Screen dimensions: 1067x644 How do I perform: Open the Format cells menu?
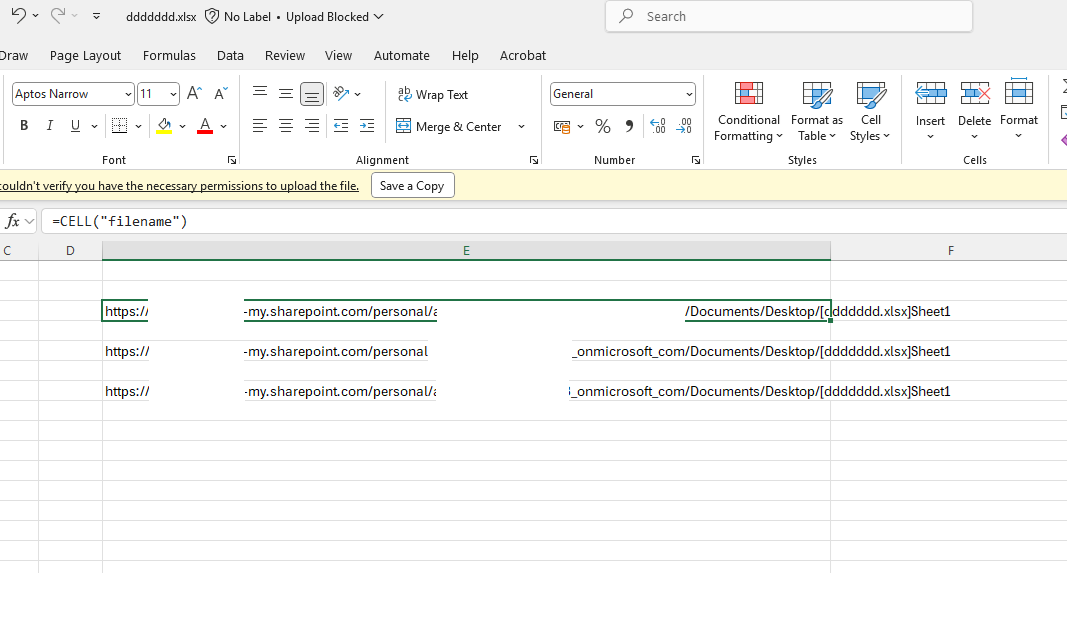click(1019, 109)
